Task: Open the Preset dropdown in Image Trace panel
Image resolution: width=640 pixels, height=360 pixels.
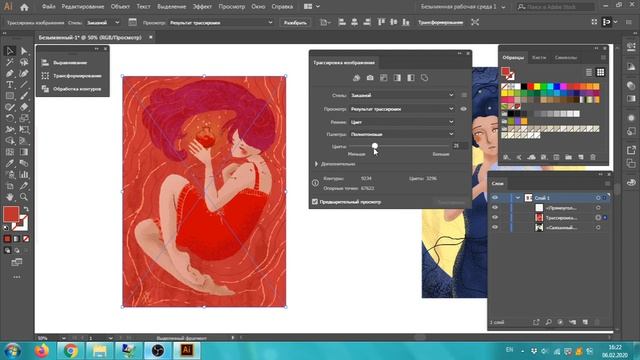Action: (x=402, y=95)
